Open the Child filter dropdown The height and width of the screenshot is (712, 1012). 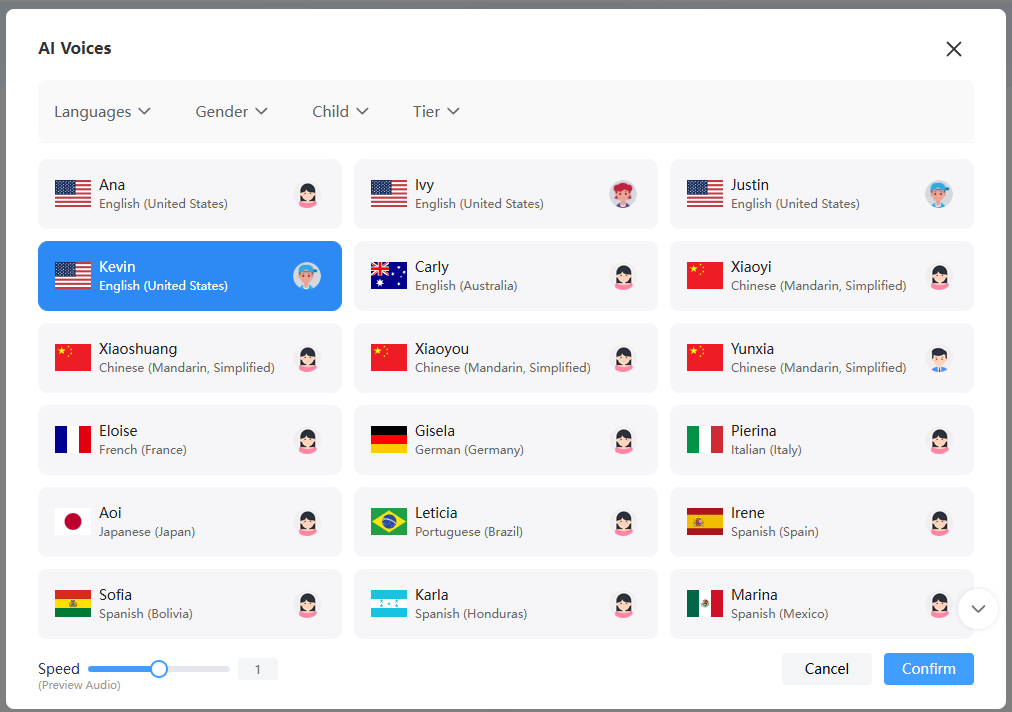click(340, 112)
